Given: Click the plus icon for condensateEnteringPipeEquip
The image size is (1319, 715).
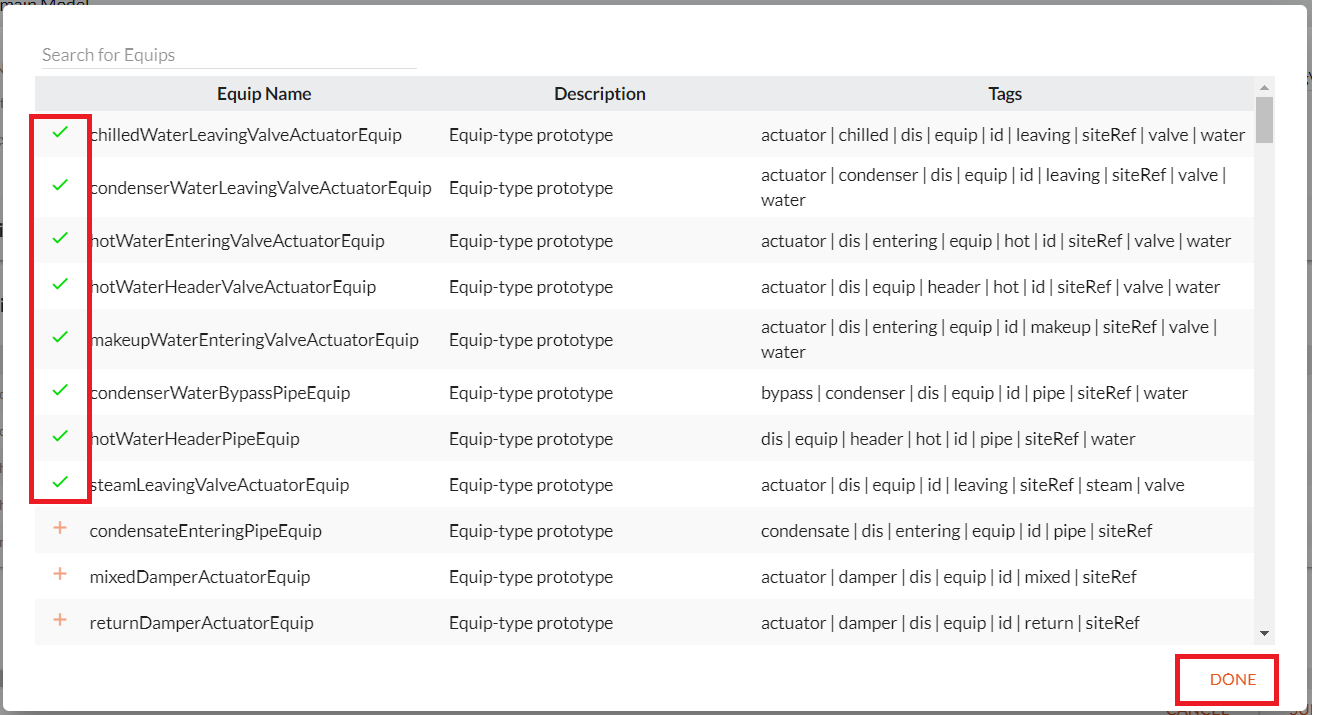Looking at the screenshot, I should (x=60, y=528).
